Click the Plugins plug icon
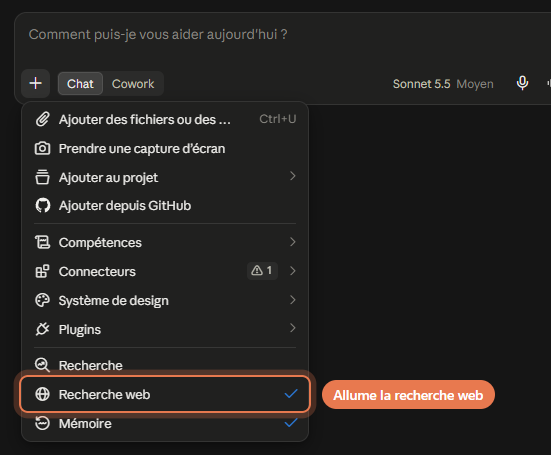551x455 pixels. point(43,329)
